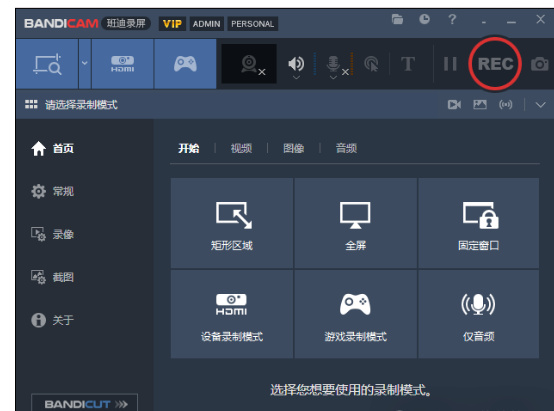Toggle microphone recording

[333, 63]
